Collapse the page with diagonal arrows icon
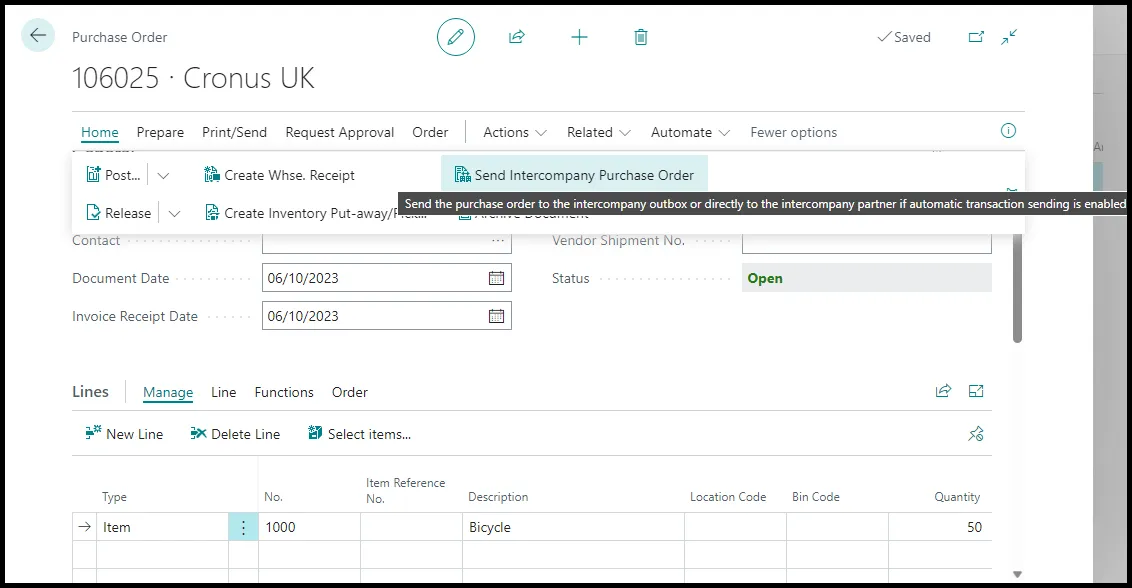The image size is (1132, 588). 1009,37
